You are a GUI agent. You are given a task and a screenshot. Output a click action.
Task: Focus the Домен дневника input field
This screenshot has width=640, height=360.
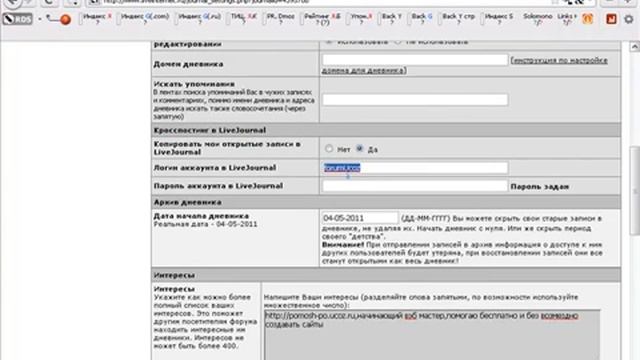[415, 60]
